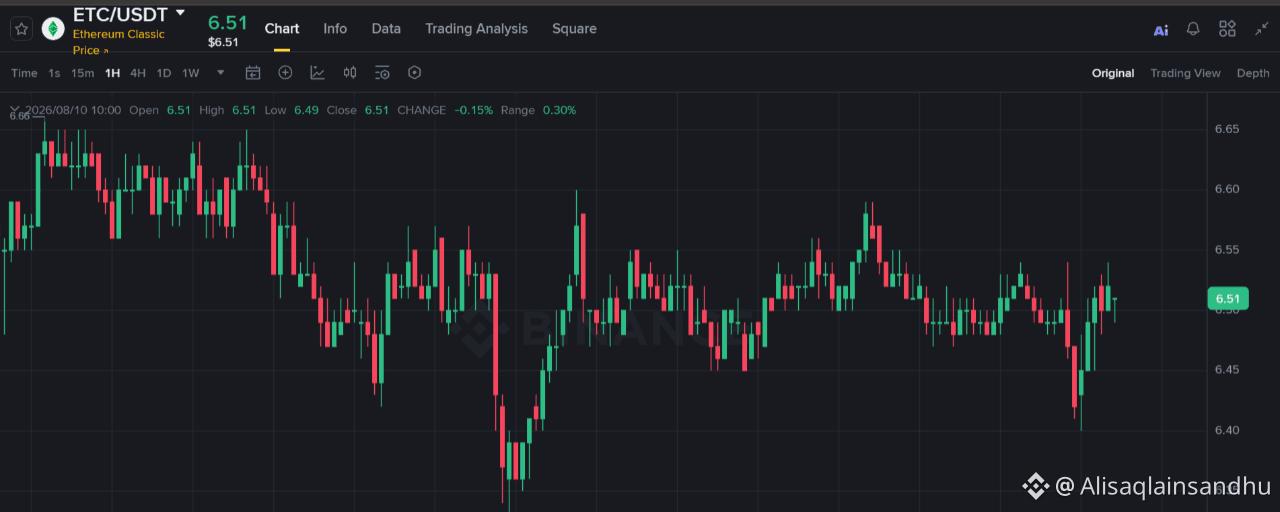This screenshot has width=1280, height=512.
Task: Open the ETC/USDT pair selector dropdown arrow
Action: [180, 13]
